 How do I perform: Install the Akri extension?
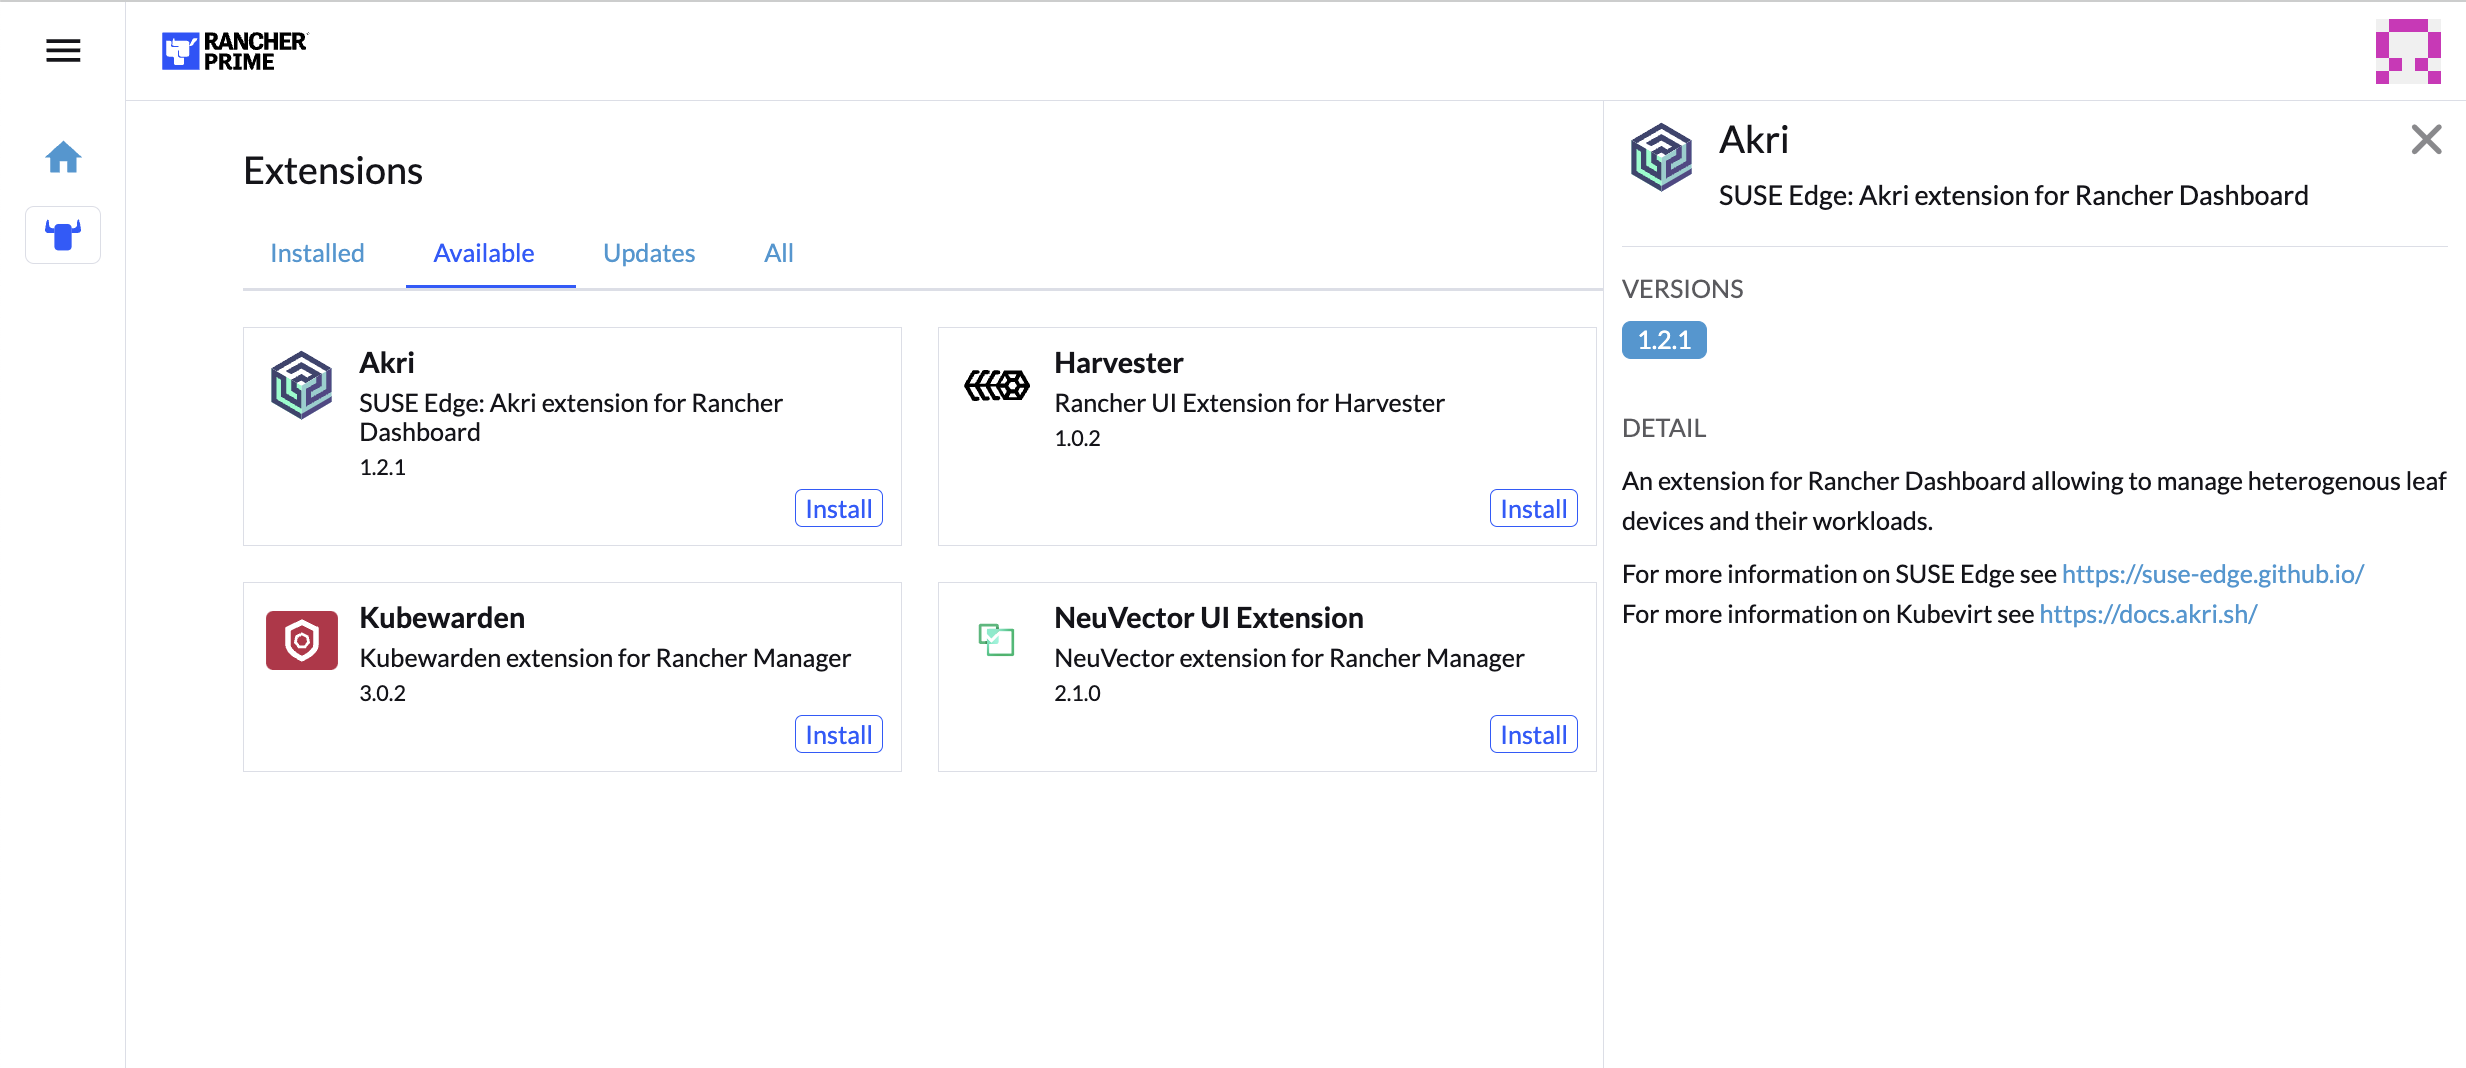[x=838, y=509]
